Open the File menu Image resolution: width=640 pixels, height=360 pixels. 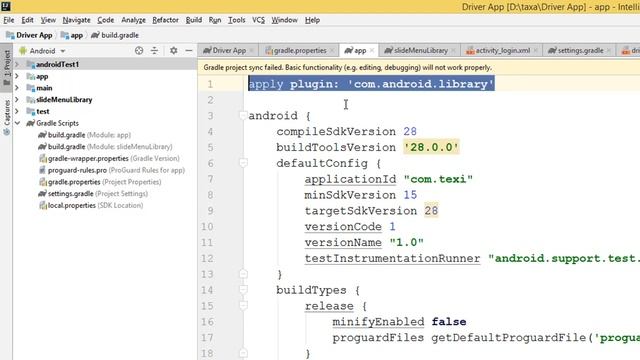9,20
